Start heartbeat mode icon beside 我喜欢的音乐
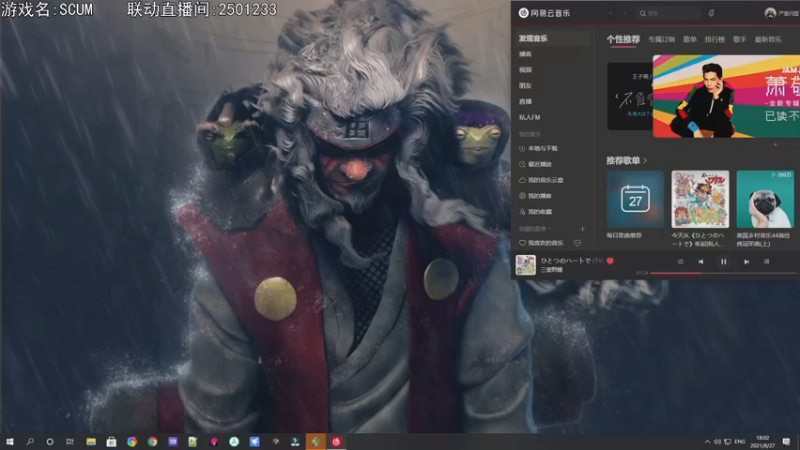The width and height of the screenshot is (800, 450). point(577,243)
